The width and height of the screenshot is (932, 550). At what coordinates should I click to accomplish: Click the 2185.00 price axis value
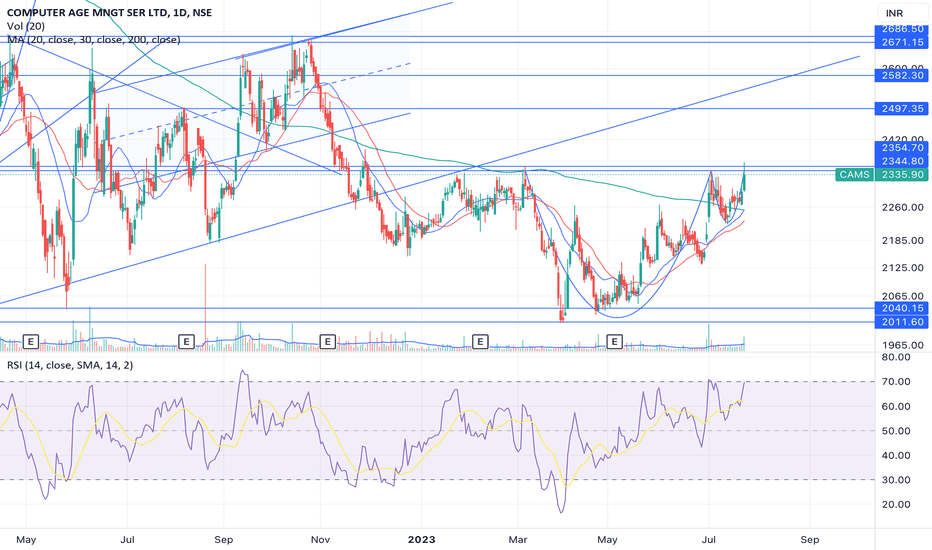click(902, 241)
